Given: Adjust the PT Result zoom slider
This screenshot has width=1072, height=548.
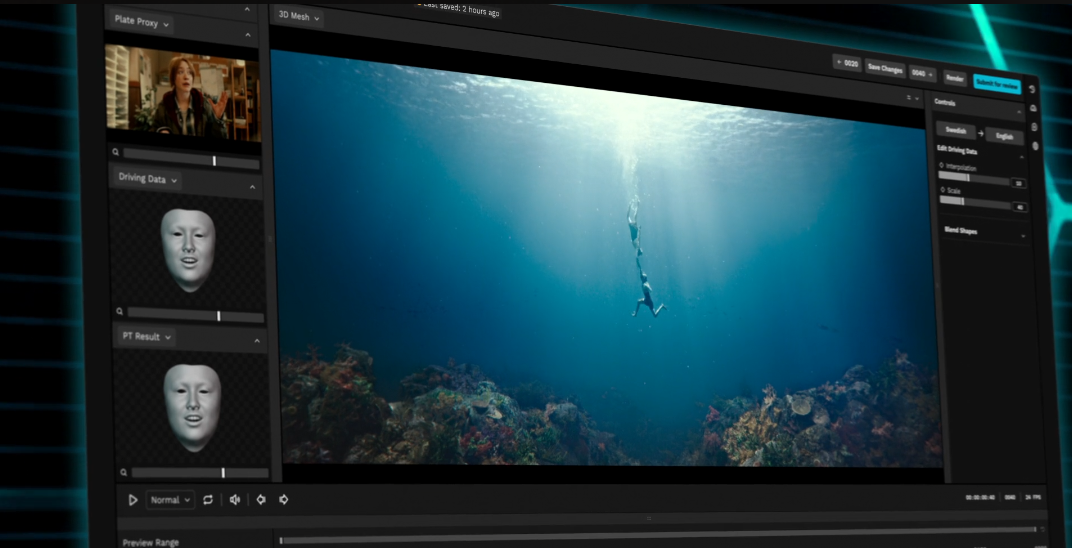Looking at the screenshot, I should [200, 473].
